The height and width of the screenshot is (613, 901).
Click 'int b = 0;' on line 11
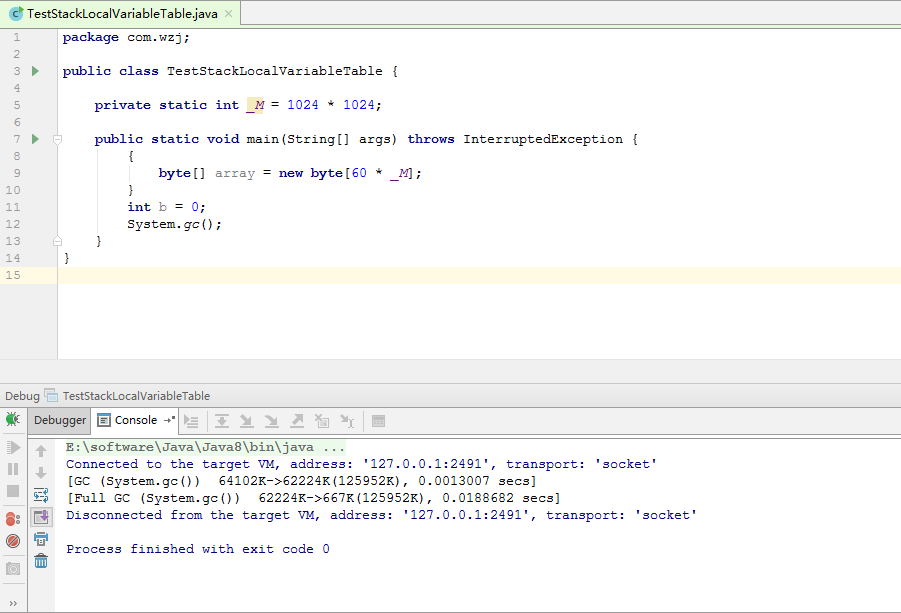click(166, 207)
